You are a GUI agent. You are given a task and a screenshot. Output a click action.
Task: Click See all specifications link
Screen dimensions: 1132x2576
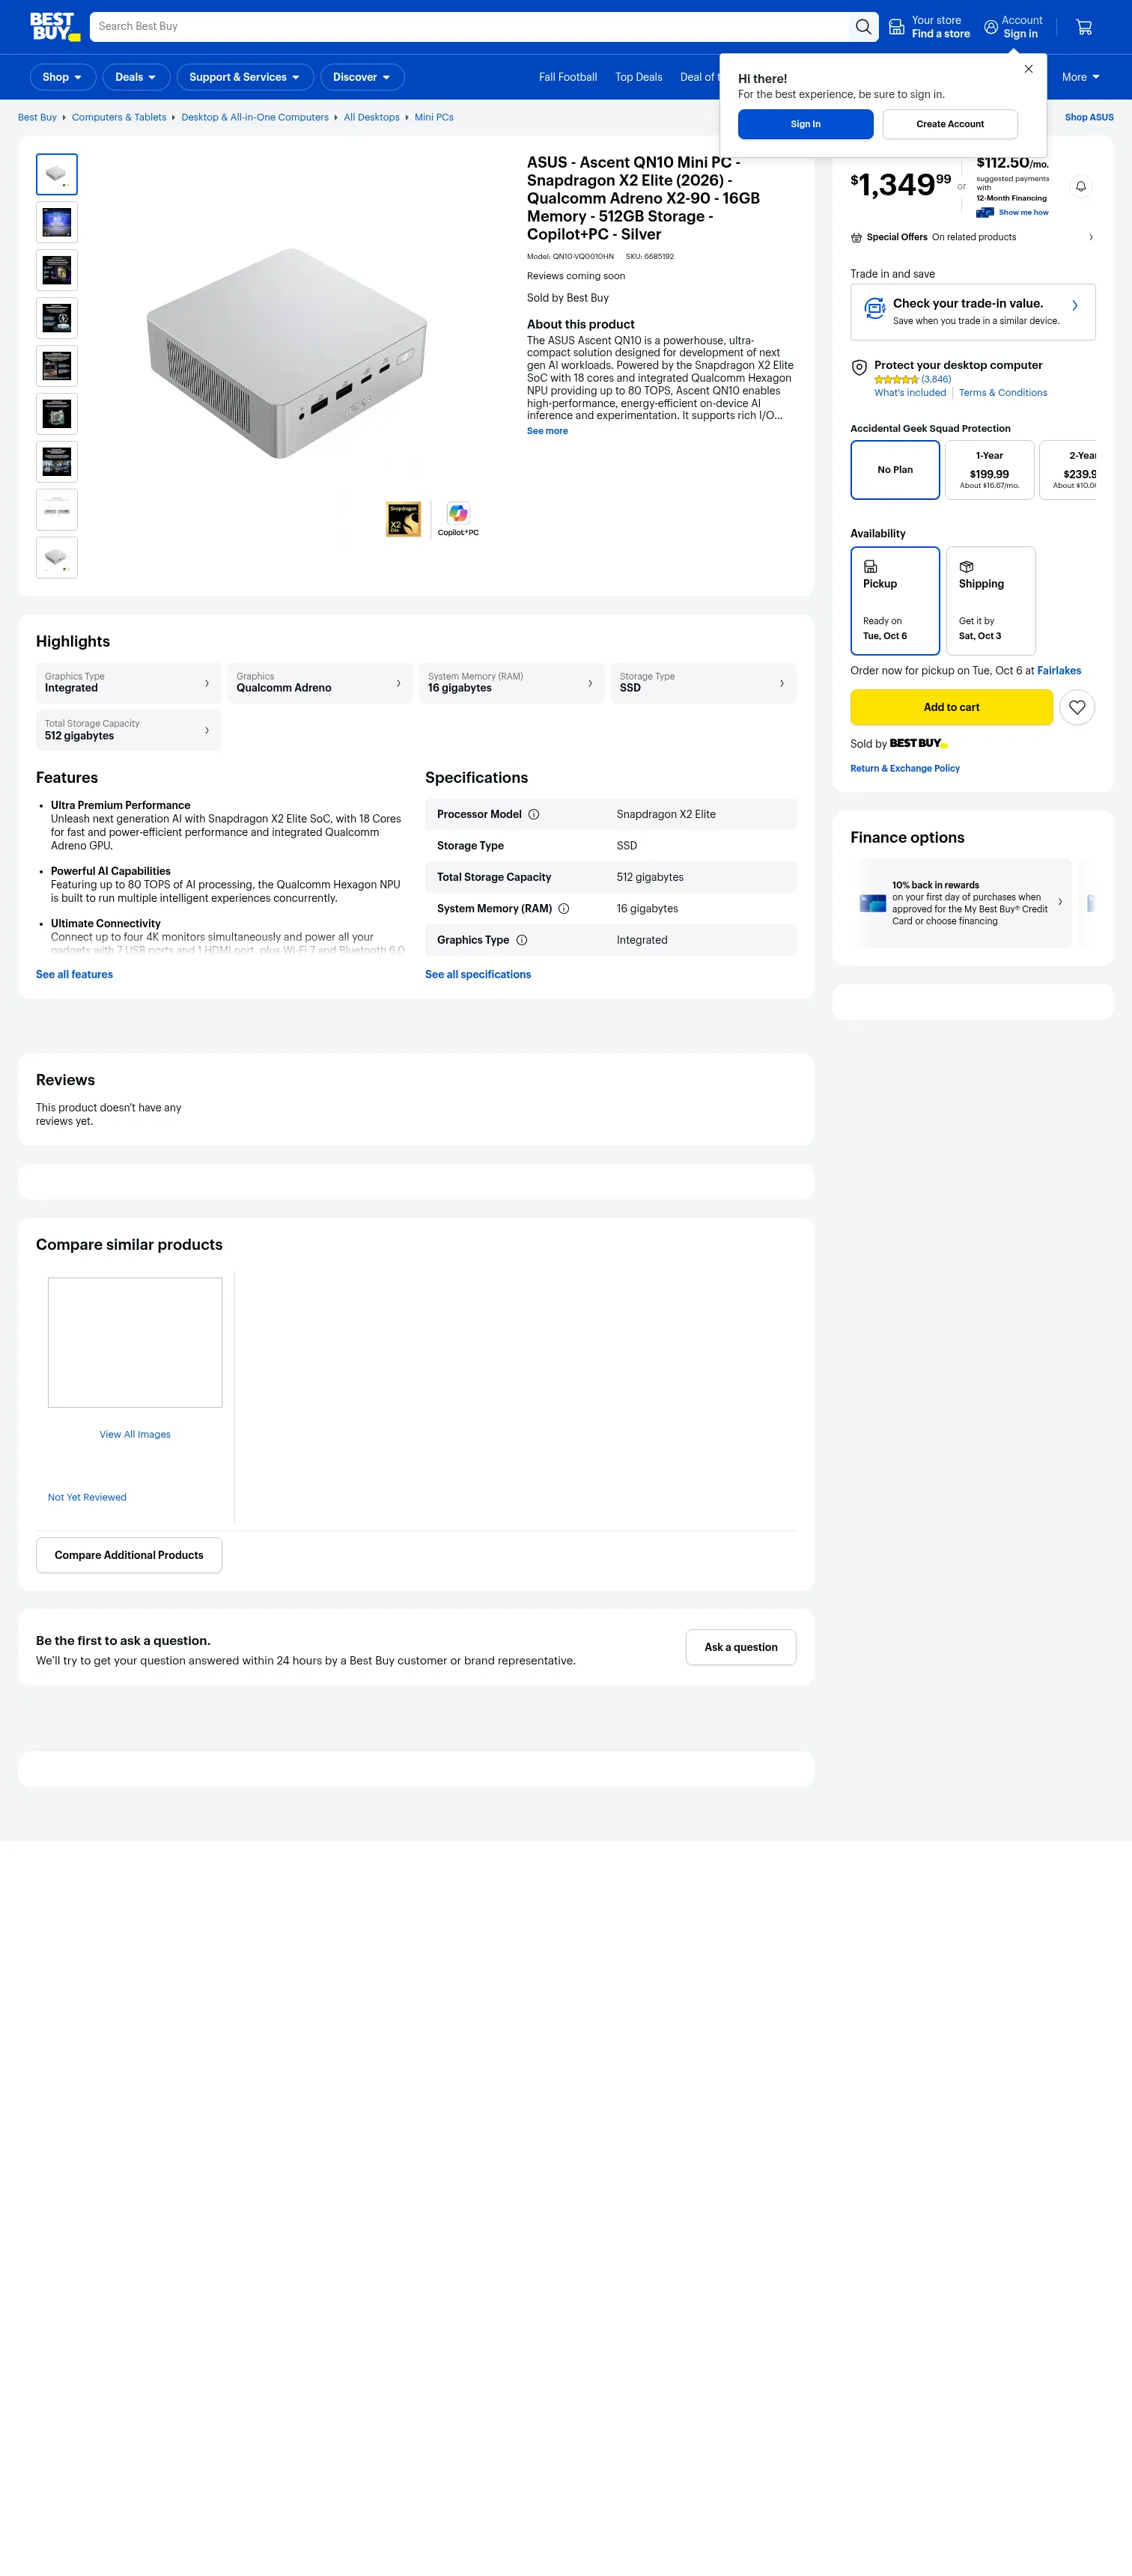[x=478, y=974]
